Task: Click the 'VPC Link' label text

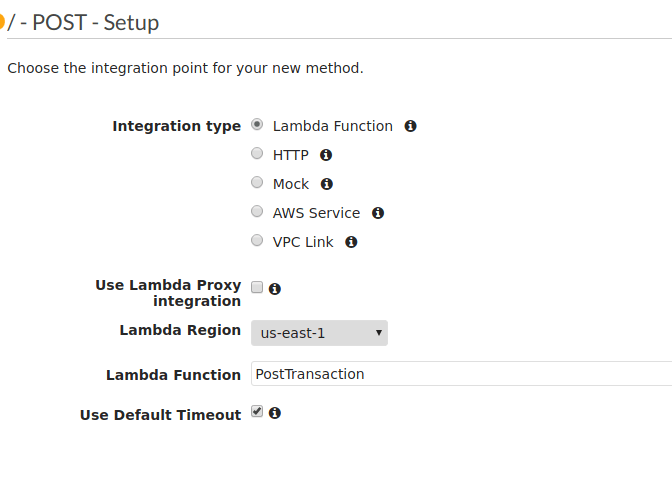Action: (303, 242)
